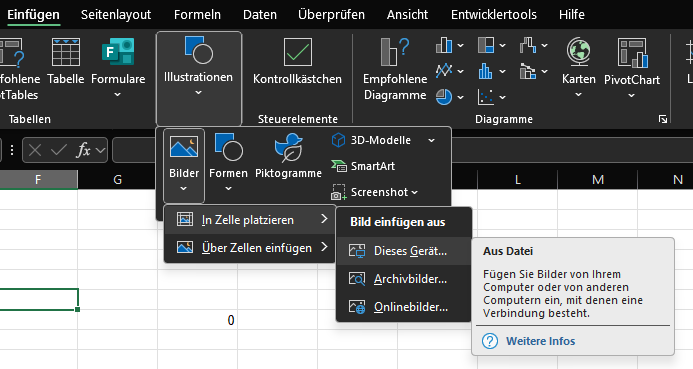This screenshot has width=693, height=369.
Task: Expand the statistics chart dropdown arrow
Action: tap(503, 71)
